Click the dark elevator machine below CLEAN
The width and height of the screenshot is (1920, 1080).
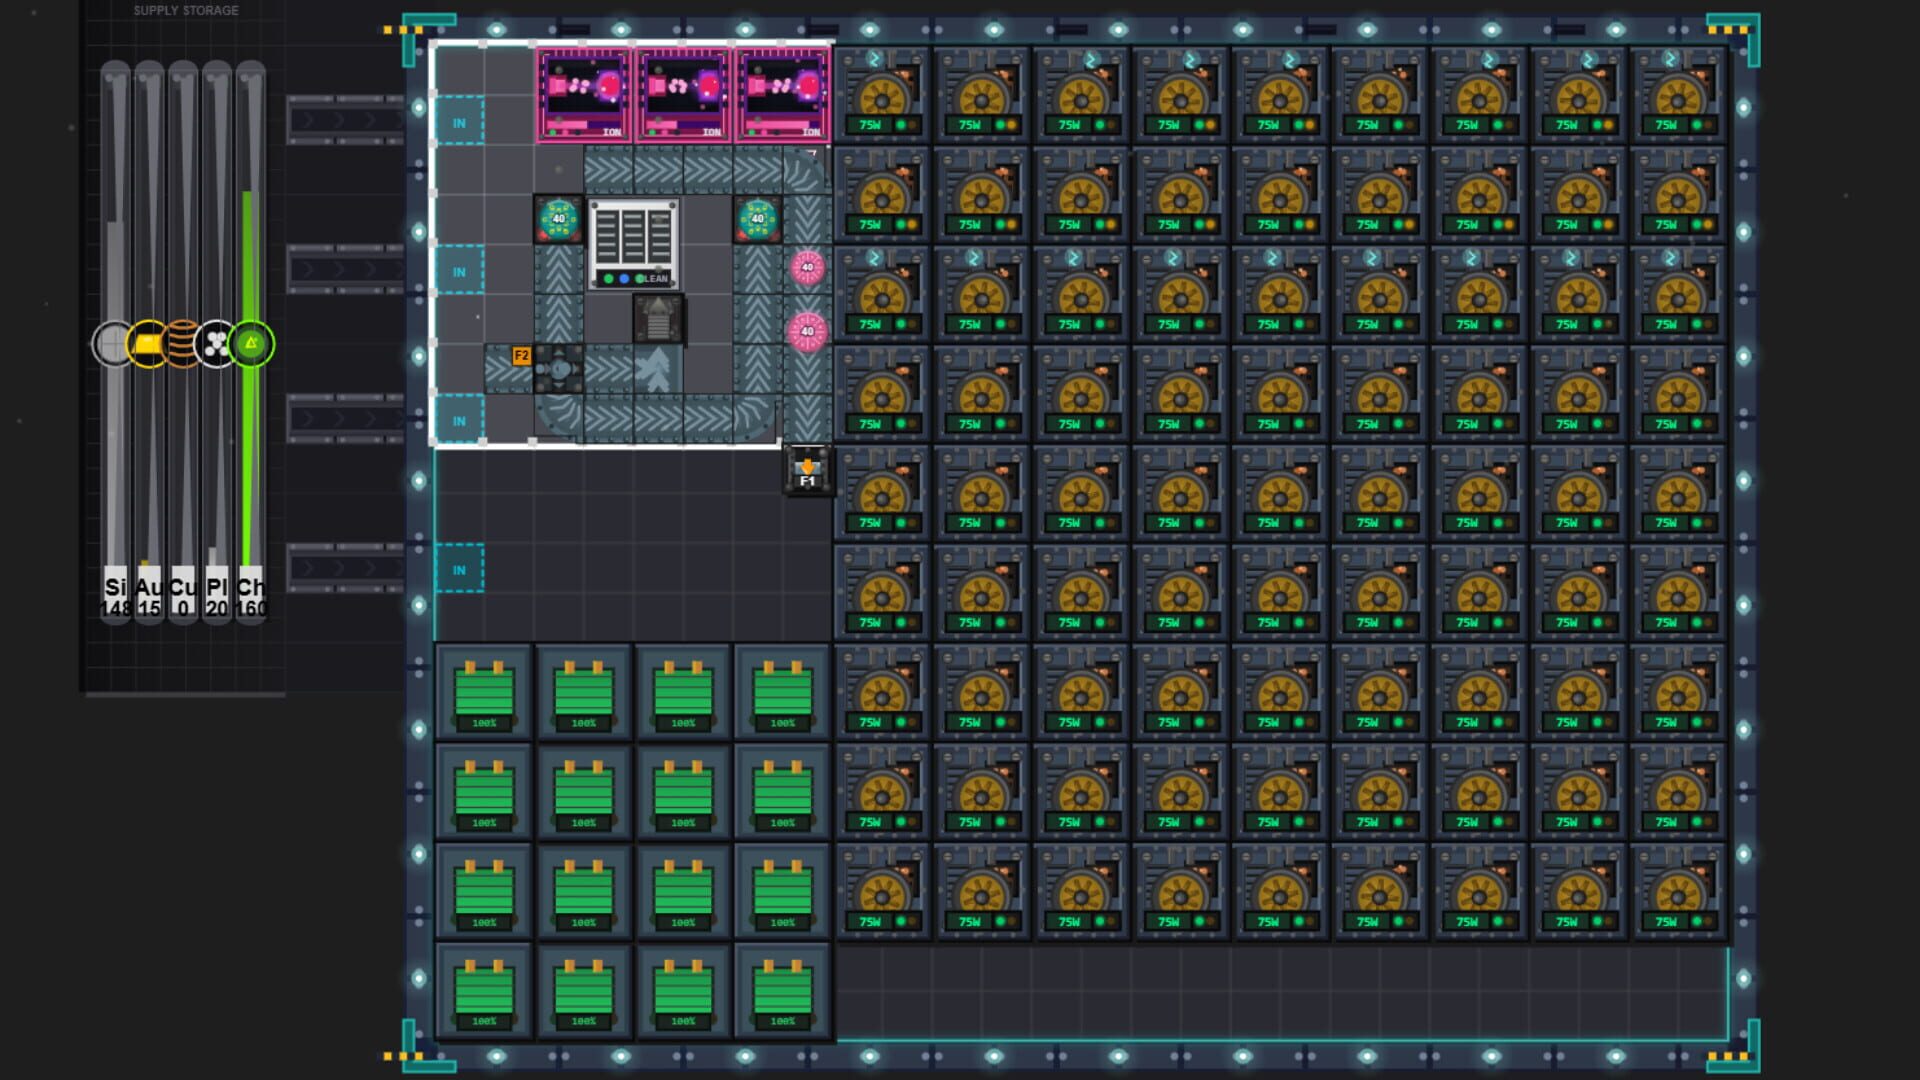pyautogui.click(x=659, y=319)
